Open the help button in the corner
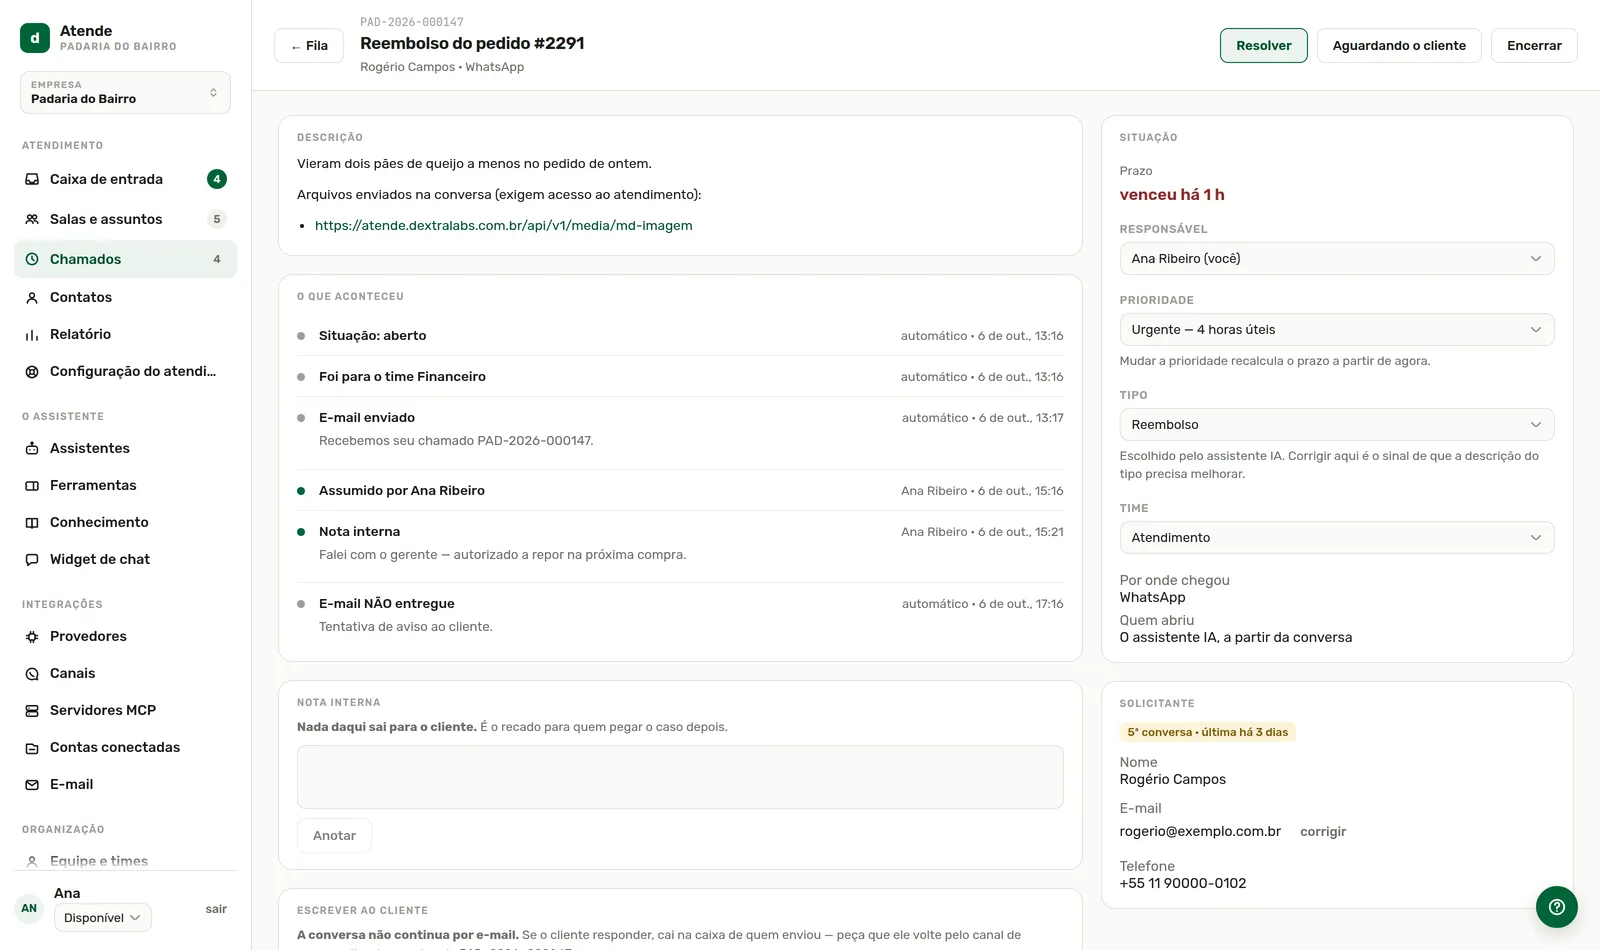The image size is (1600, 950). coord(1557,907)
